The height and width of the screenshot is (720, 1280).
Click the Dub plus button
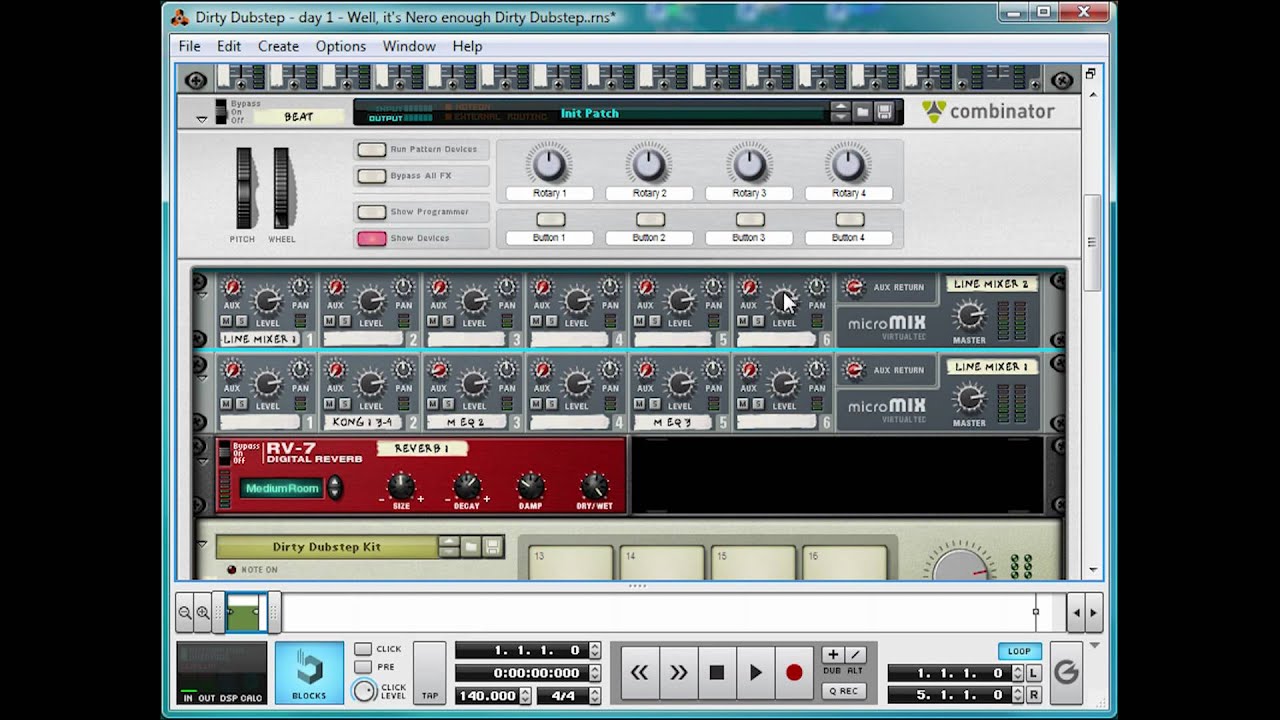[x=833, y=655]
